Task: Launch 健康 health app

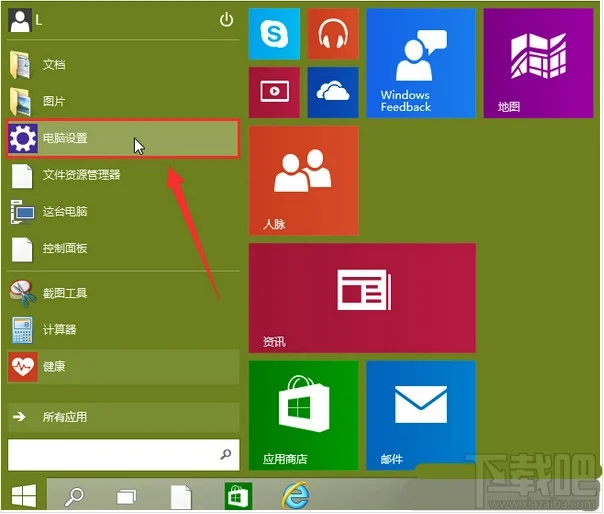Action: point(123,367)
